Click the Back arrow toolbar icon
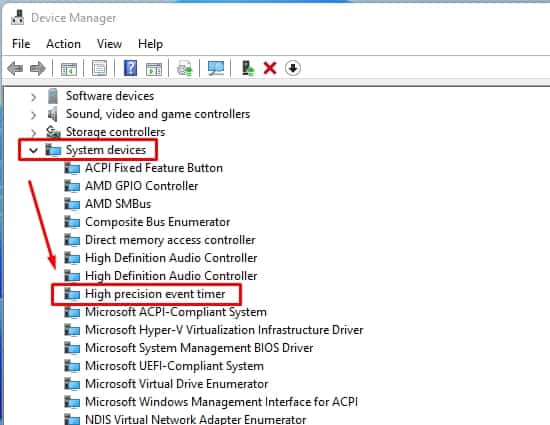The image size is (550, 425). (x=15, y=68)
